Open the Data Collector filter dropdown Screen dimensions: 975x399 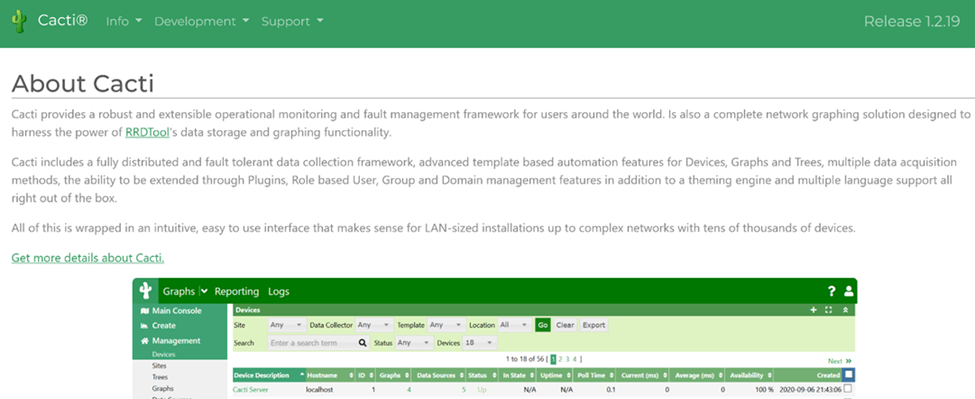pyautogui.click(x=374, y=325)
